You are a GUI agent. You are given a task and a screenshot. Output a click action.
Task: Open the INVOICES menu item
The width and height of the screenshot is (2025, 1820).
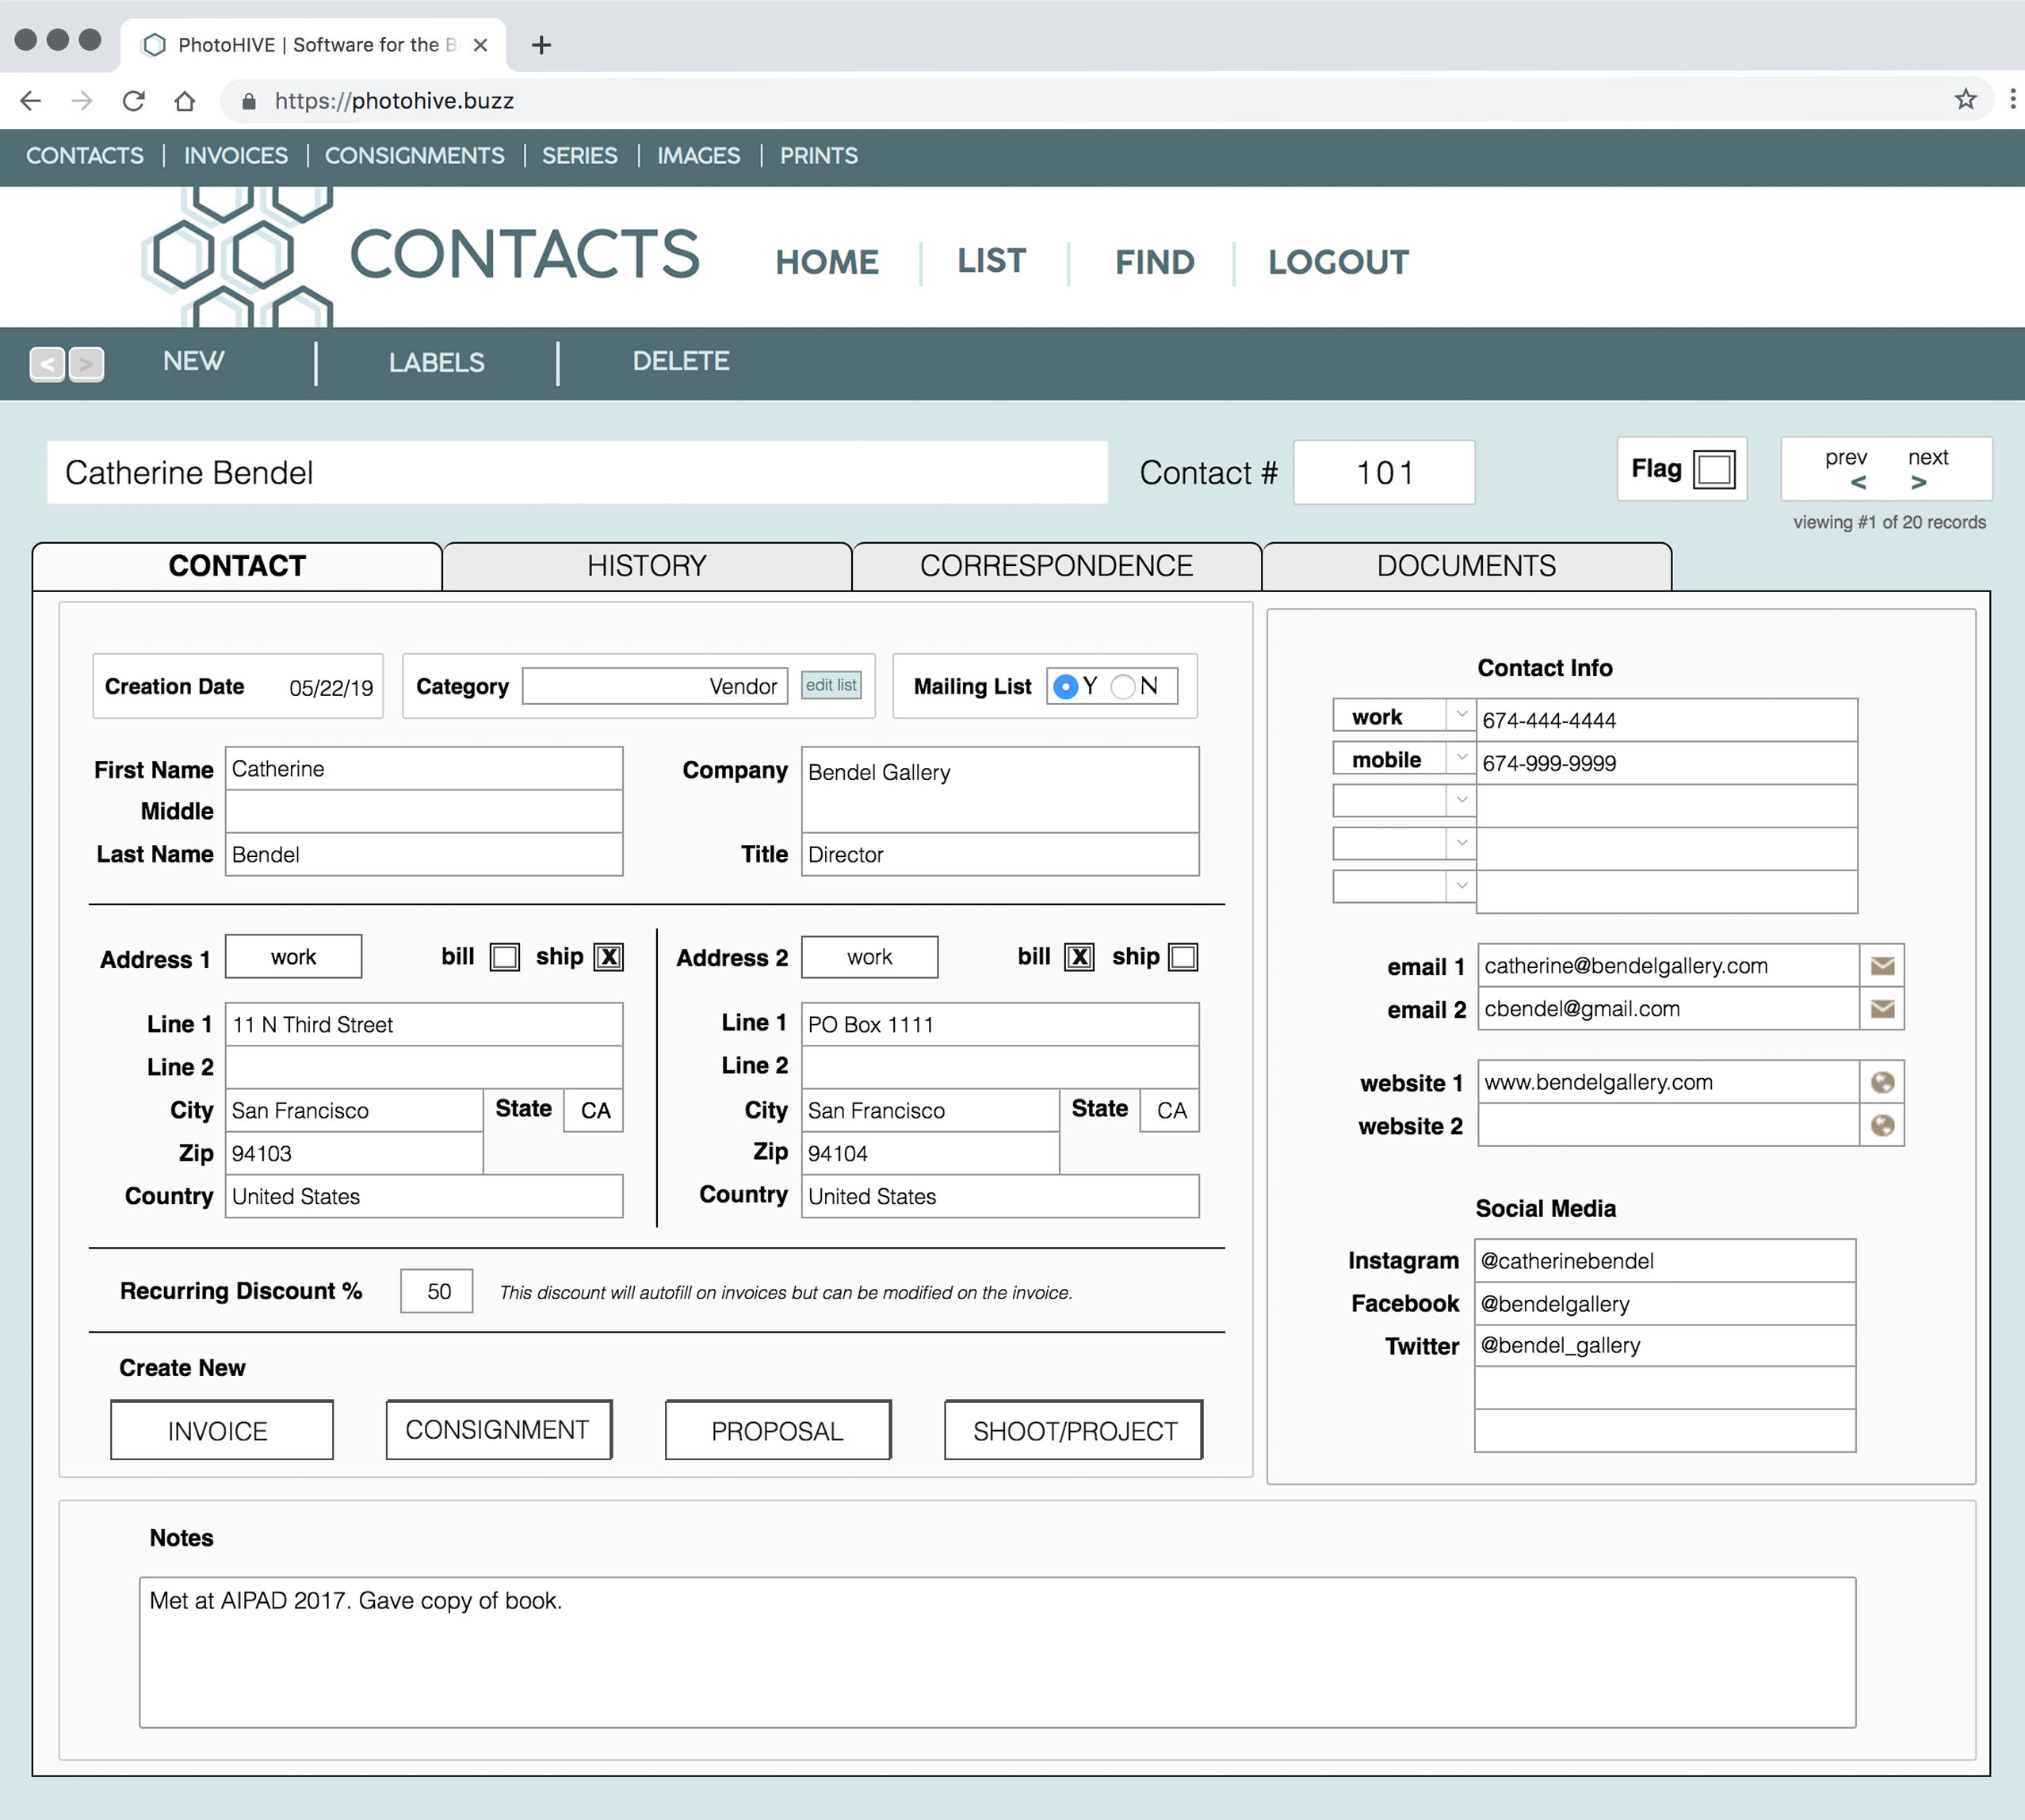point(235,156)
